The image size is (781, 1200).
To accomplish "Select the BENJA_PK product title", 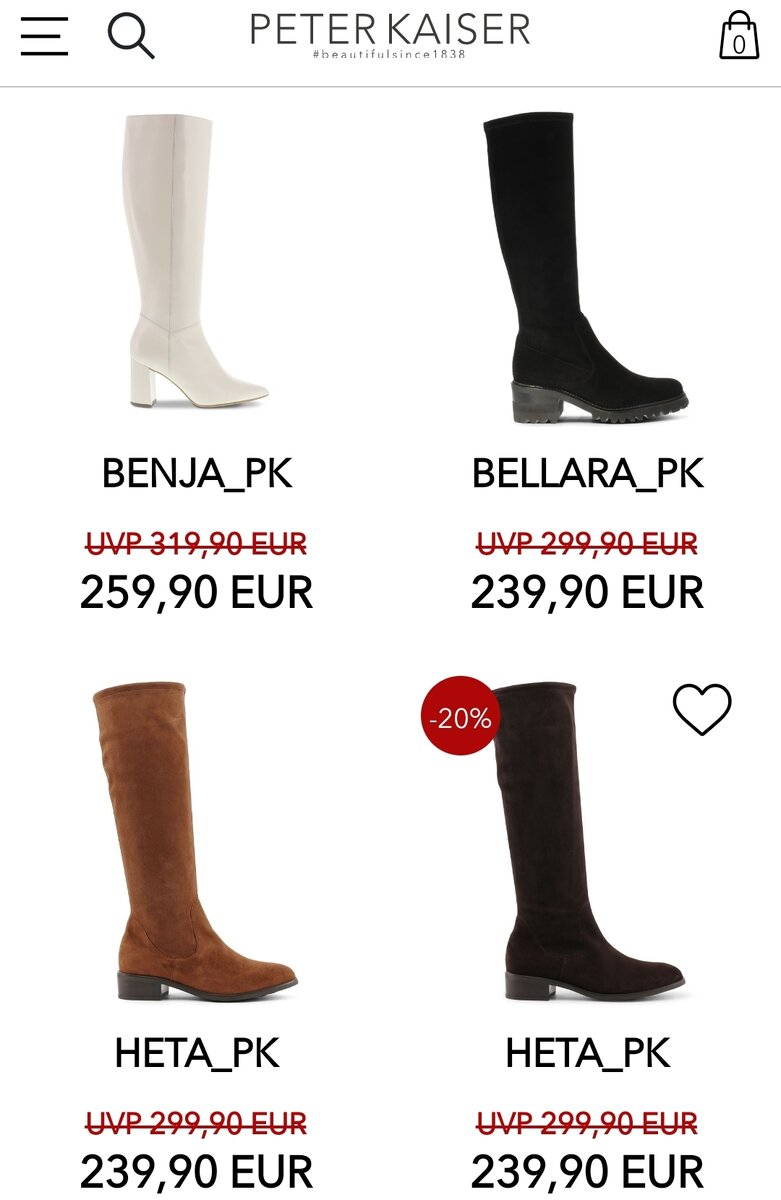I will tap(197, 473).
